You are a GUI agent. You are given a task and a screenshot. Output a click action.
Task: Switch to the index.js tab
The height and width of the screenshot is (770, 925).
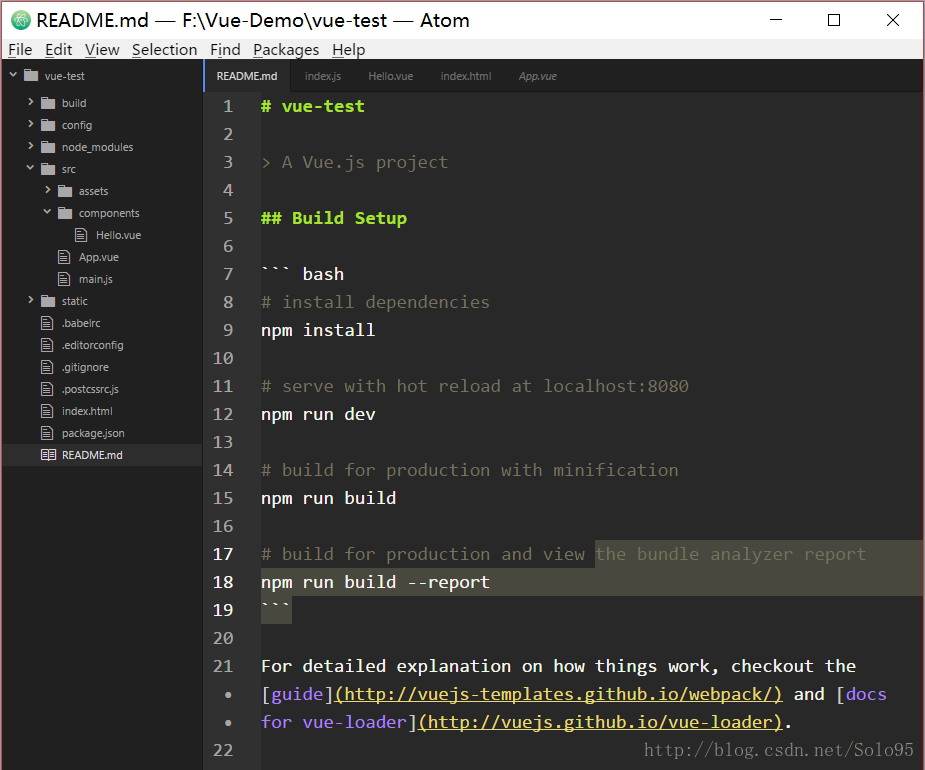[x=323, y=76]
